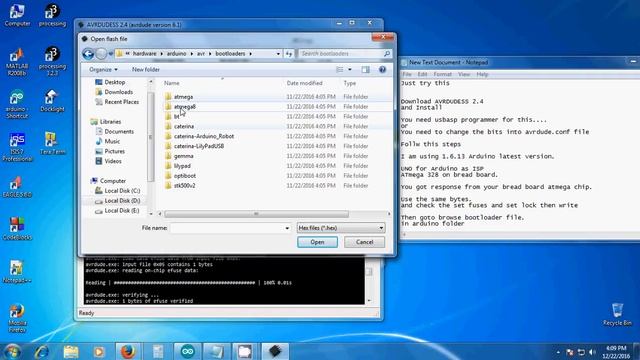Viewport: 640px width, 360px height.
Task: Launch Tera Term desktop icon
Action: (x=52, y=144)
